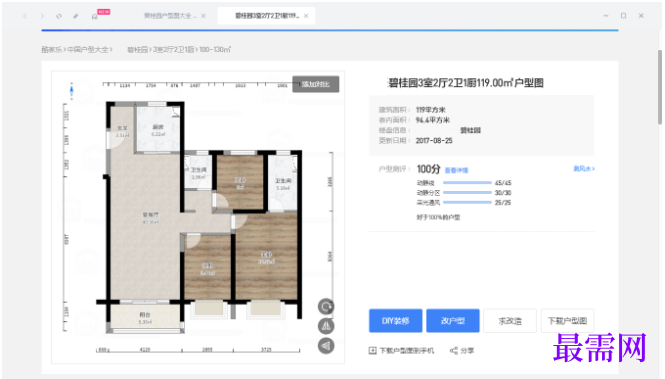Click the 采光通风 25/25 score bar
The height and width of the screenshot is (379, 665).
[x=467, y=202]
